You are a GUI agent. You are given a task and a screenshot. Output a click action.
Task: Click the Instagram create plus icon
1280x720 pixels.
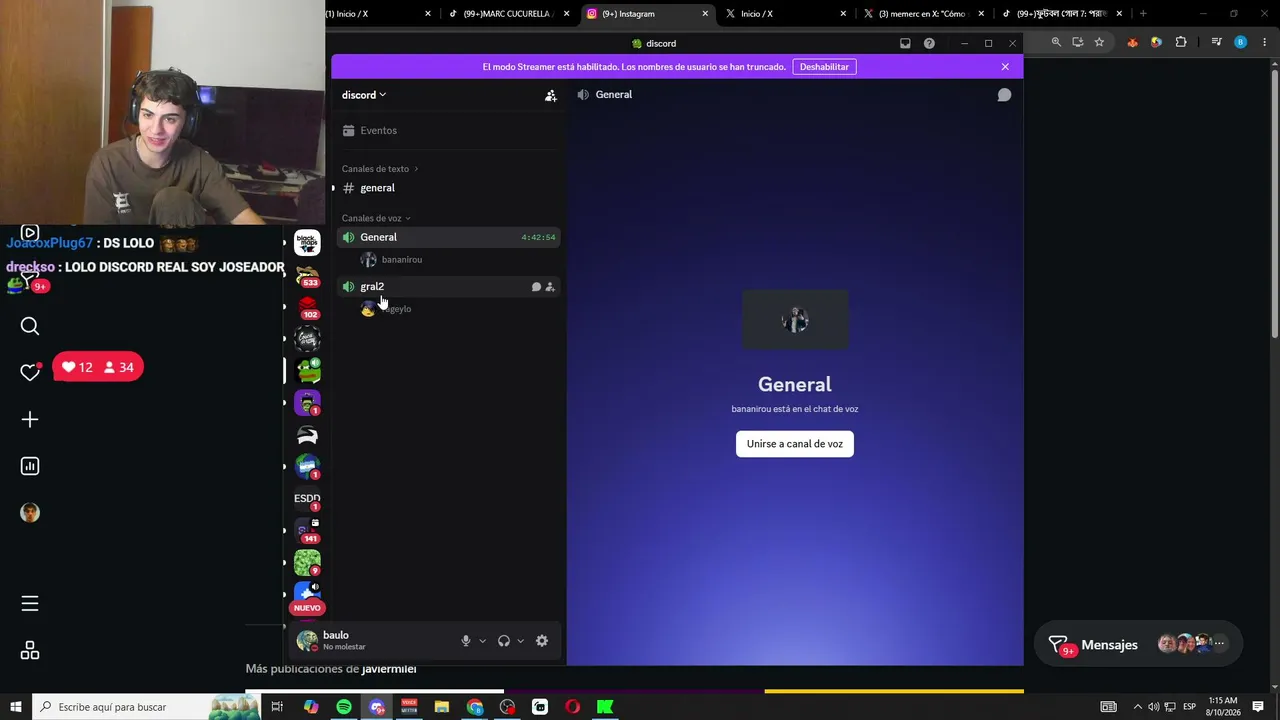(x=30, y=420)
